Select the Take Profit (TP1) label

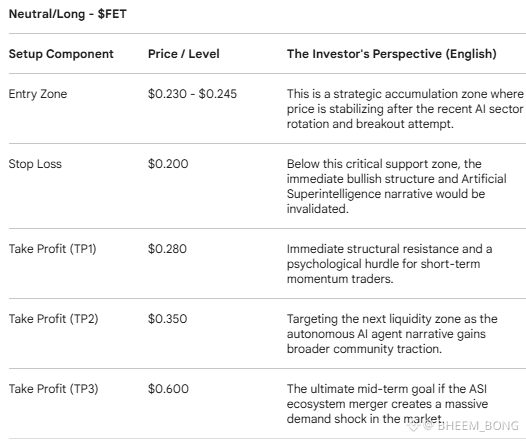point(53,249)
